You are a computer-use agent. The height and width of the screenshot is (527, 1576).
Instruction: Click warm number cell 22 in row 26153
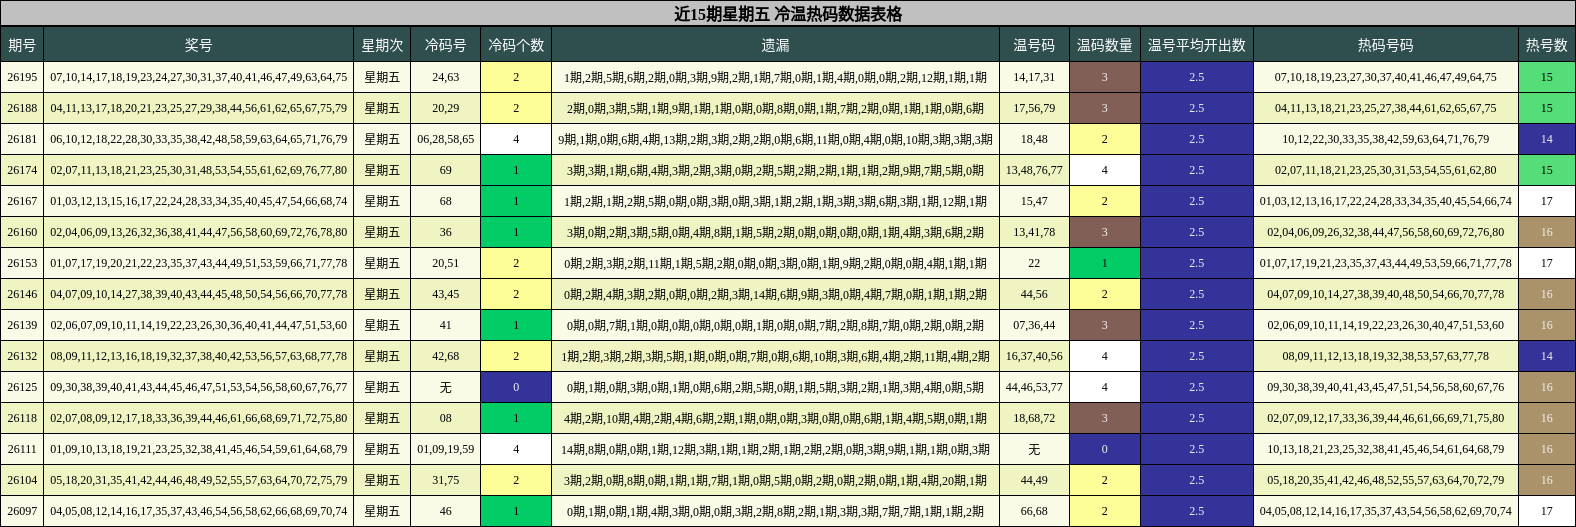point(1034,263)
